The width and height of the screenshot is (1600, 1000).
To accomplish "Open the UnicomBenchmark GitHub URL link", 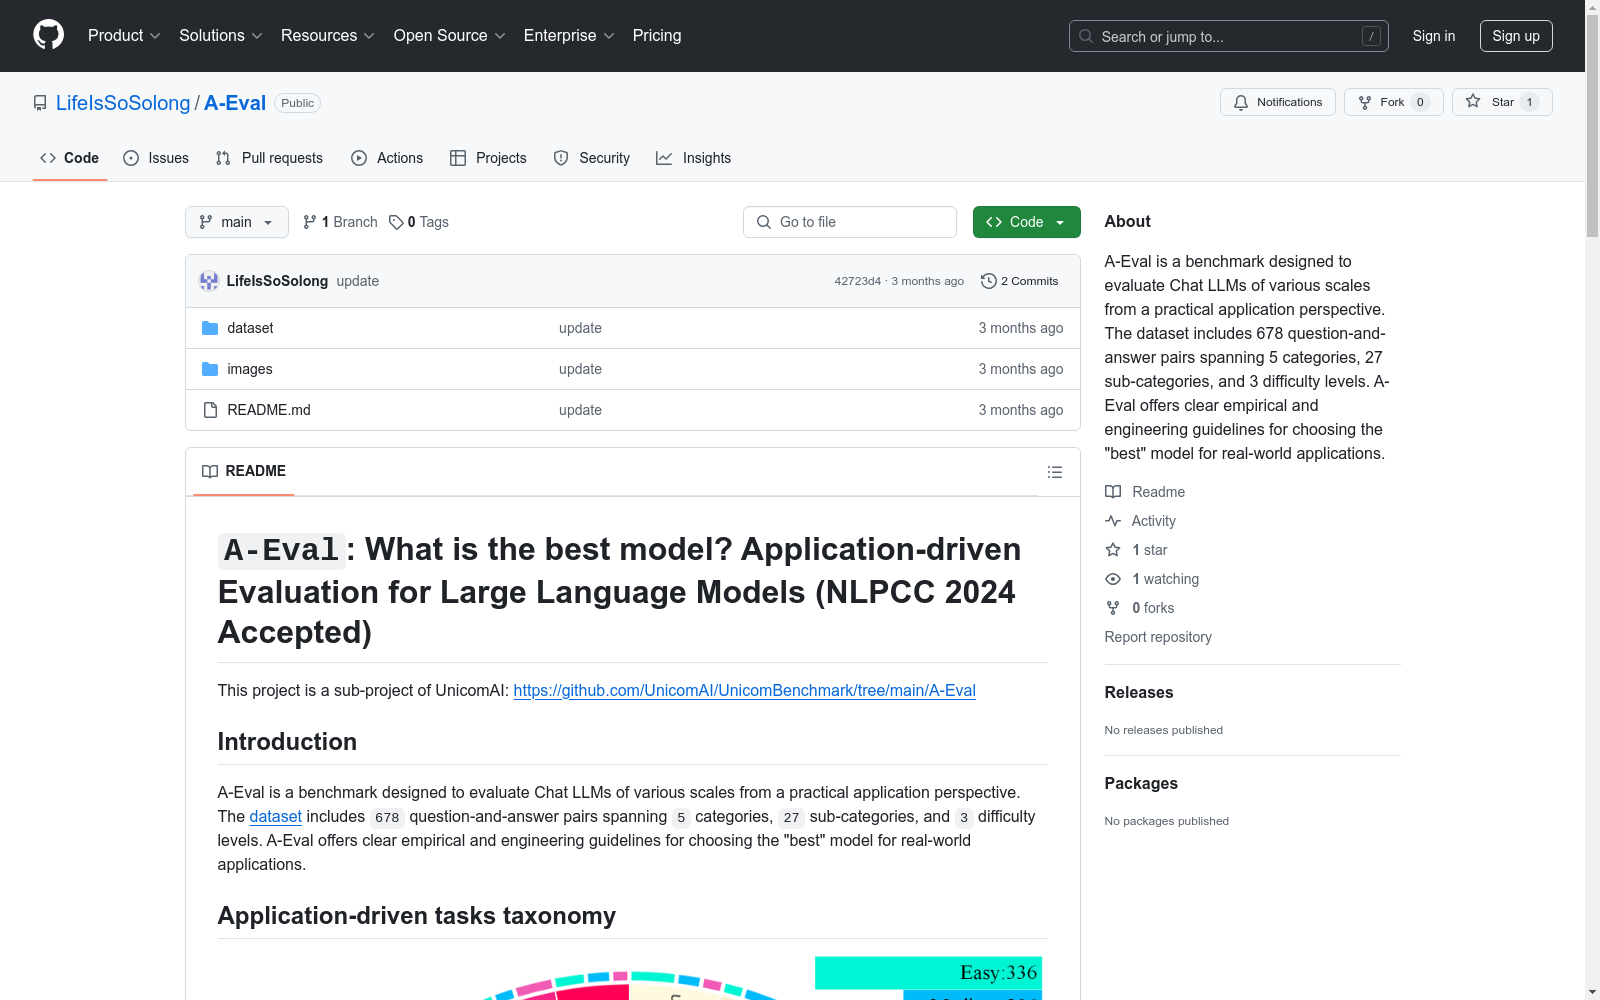I will pyautogui.click(x=745, y=690).
